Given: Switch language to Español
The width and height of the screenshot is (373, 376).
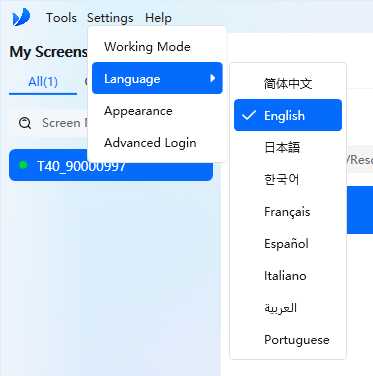Looking at the screenshot, I should (288, 244).
